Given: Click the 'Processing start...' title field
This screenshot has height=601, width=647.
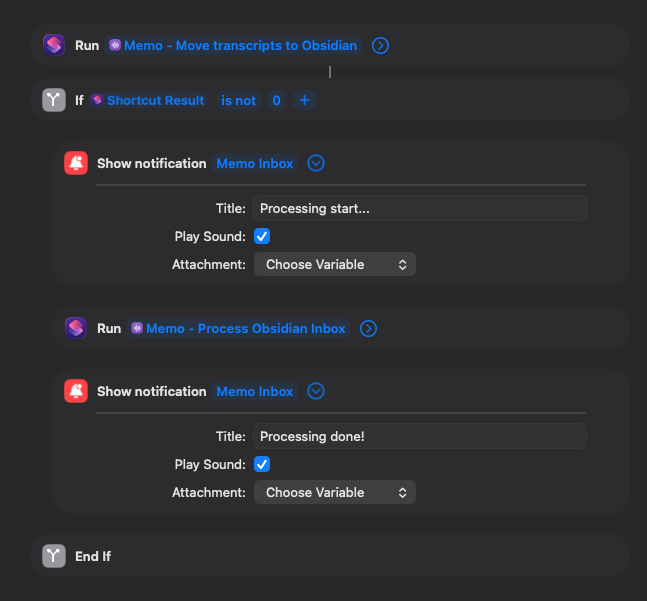Looking at the screenshot, I should click(x=419, y=208).
